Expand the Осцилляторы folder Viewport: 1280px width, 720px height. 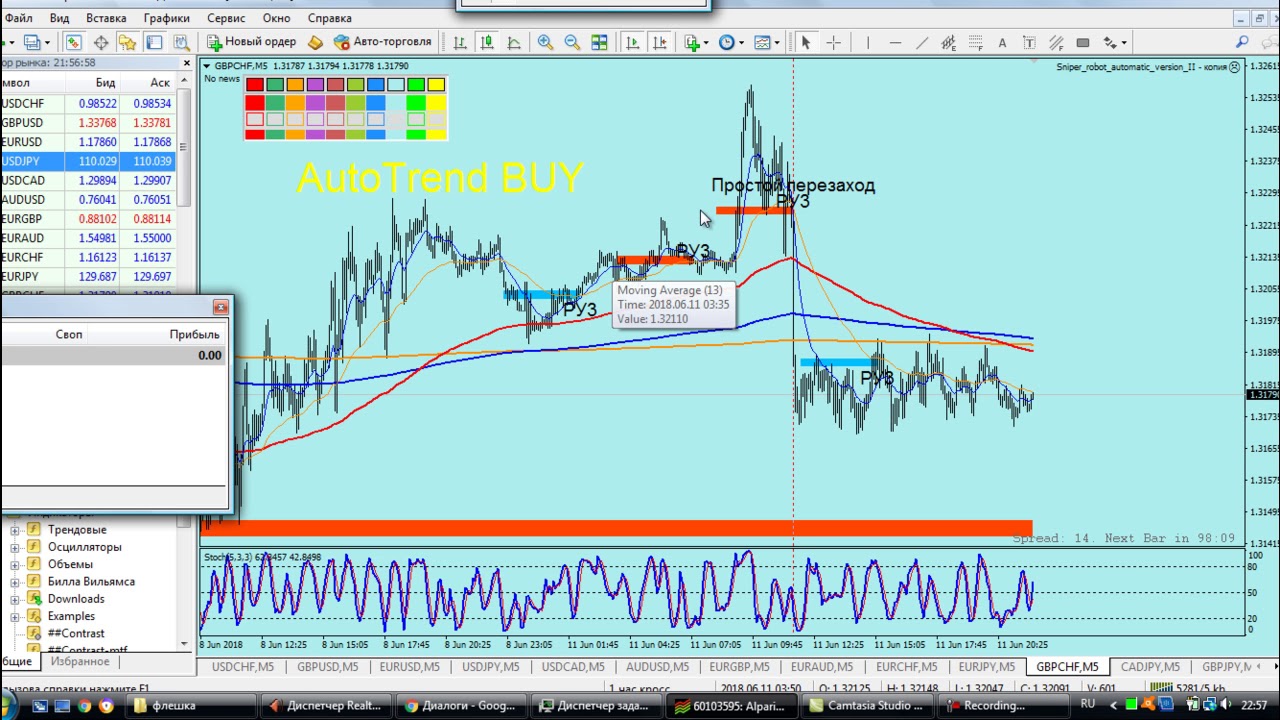click(15, 547)
